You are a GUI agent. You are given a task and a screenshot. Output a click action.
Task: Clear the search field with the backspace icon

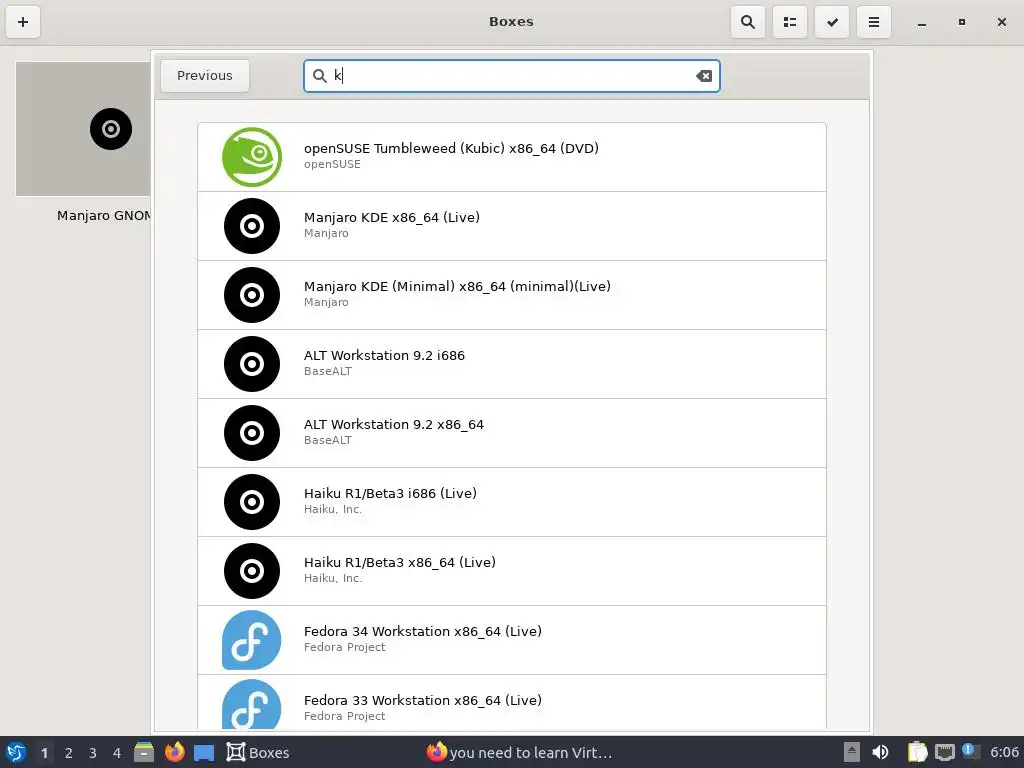(704, 76)
